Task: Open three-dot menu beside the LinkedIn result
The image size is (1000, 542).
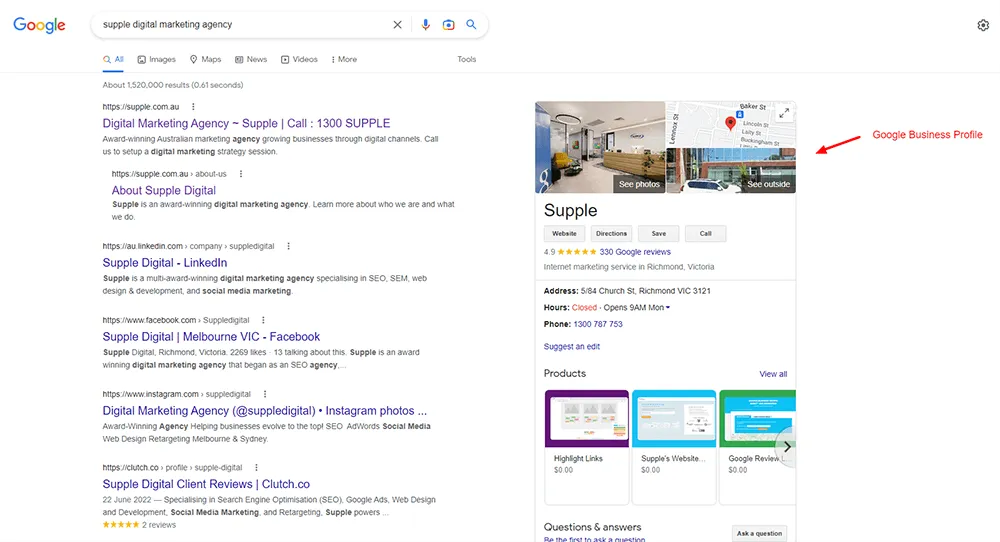Action: pyautogui.click(x=288, y=246)
